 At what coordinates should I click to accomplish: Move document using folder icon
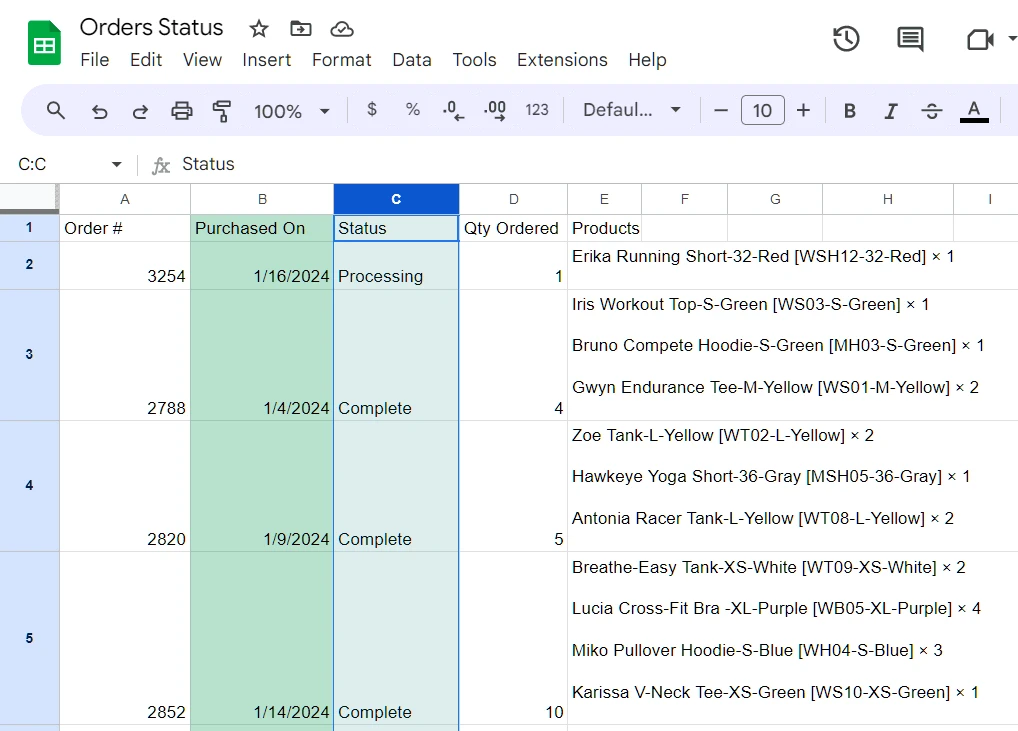click(x=300, y=28)
